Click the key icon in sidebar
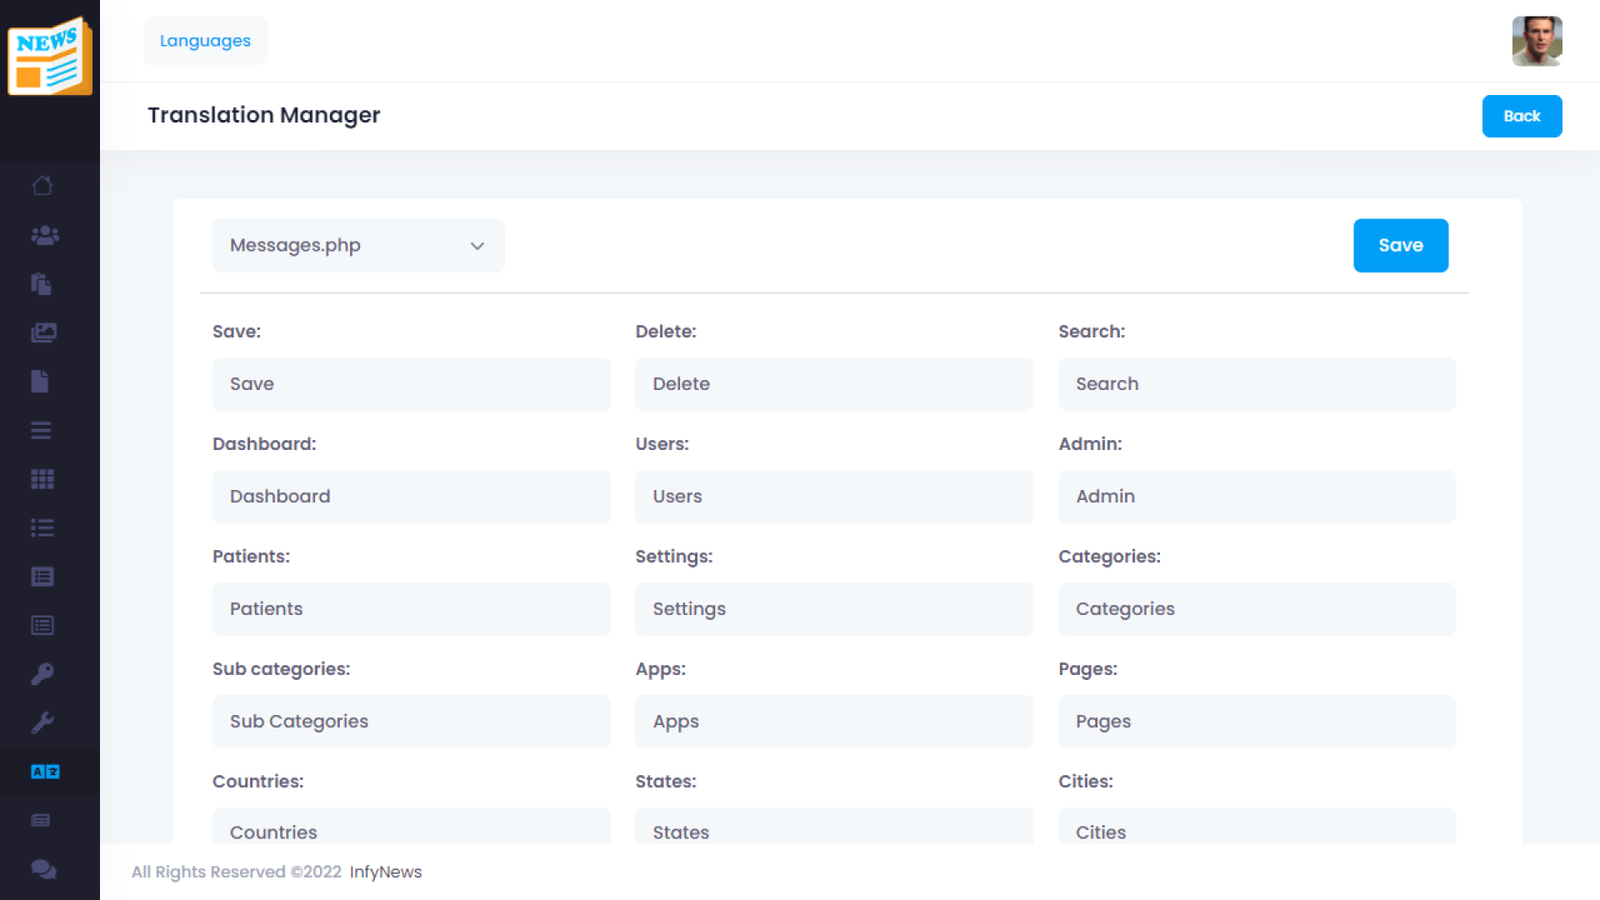The height and width of the screenshot is (900, 1600). (x=42, y=674)
